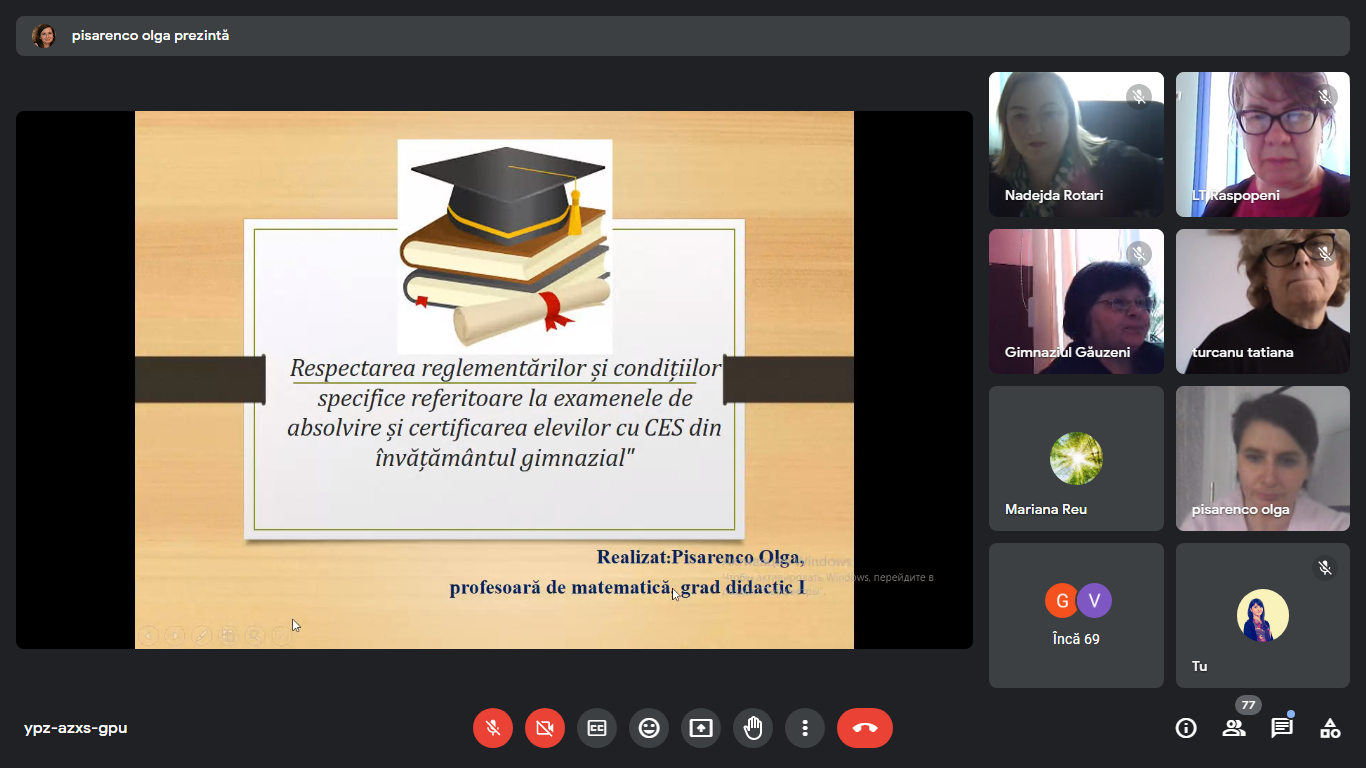Click the meeting code ypz-azxs-gpu

click(76, 728)
